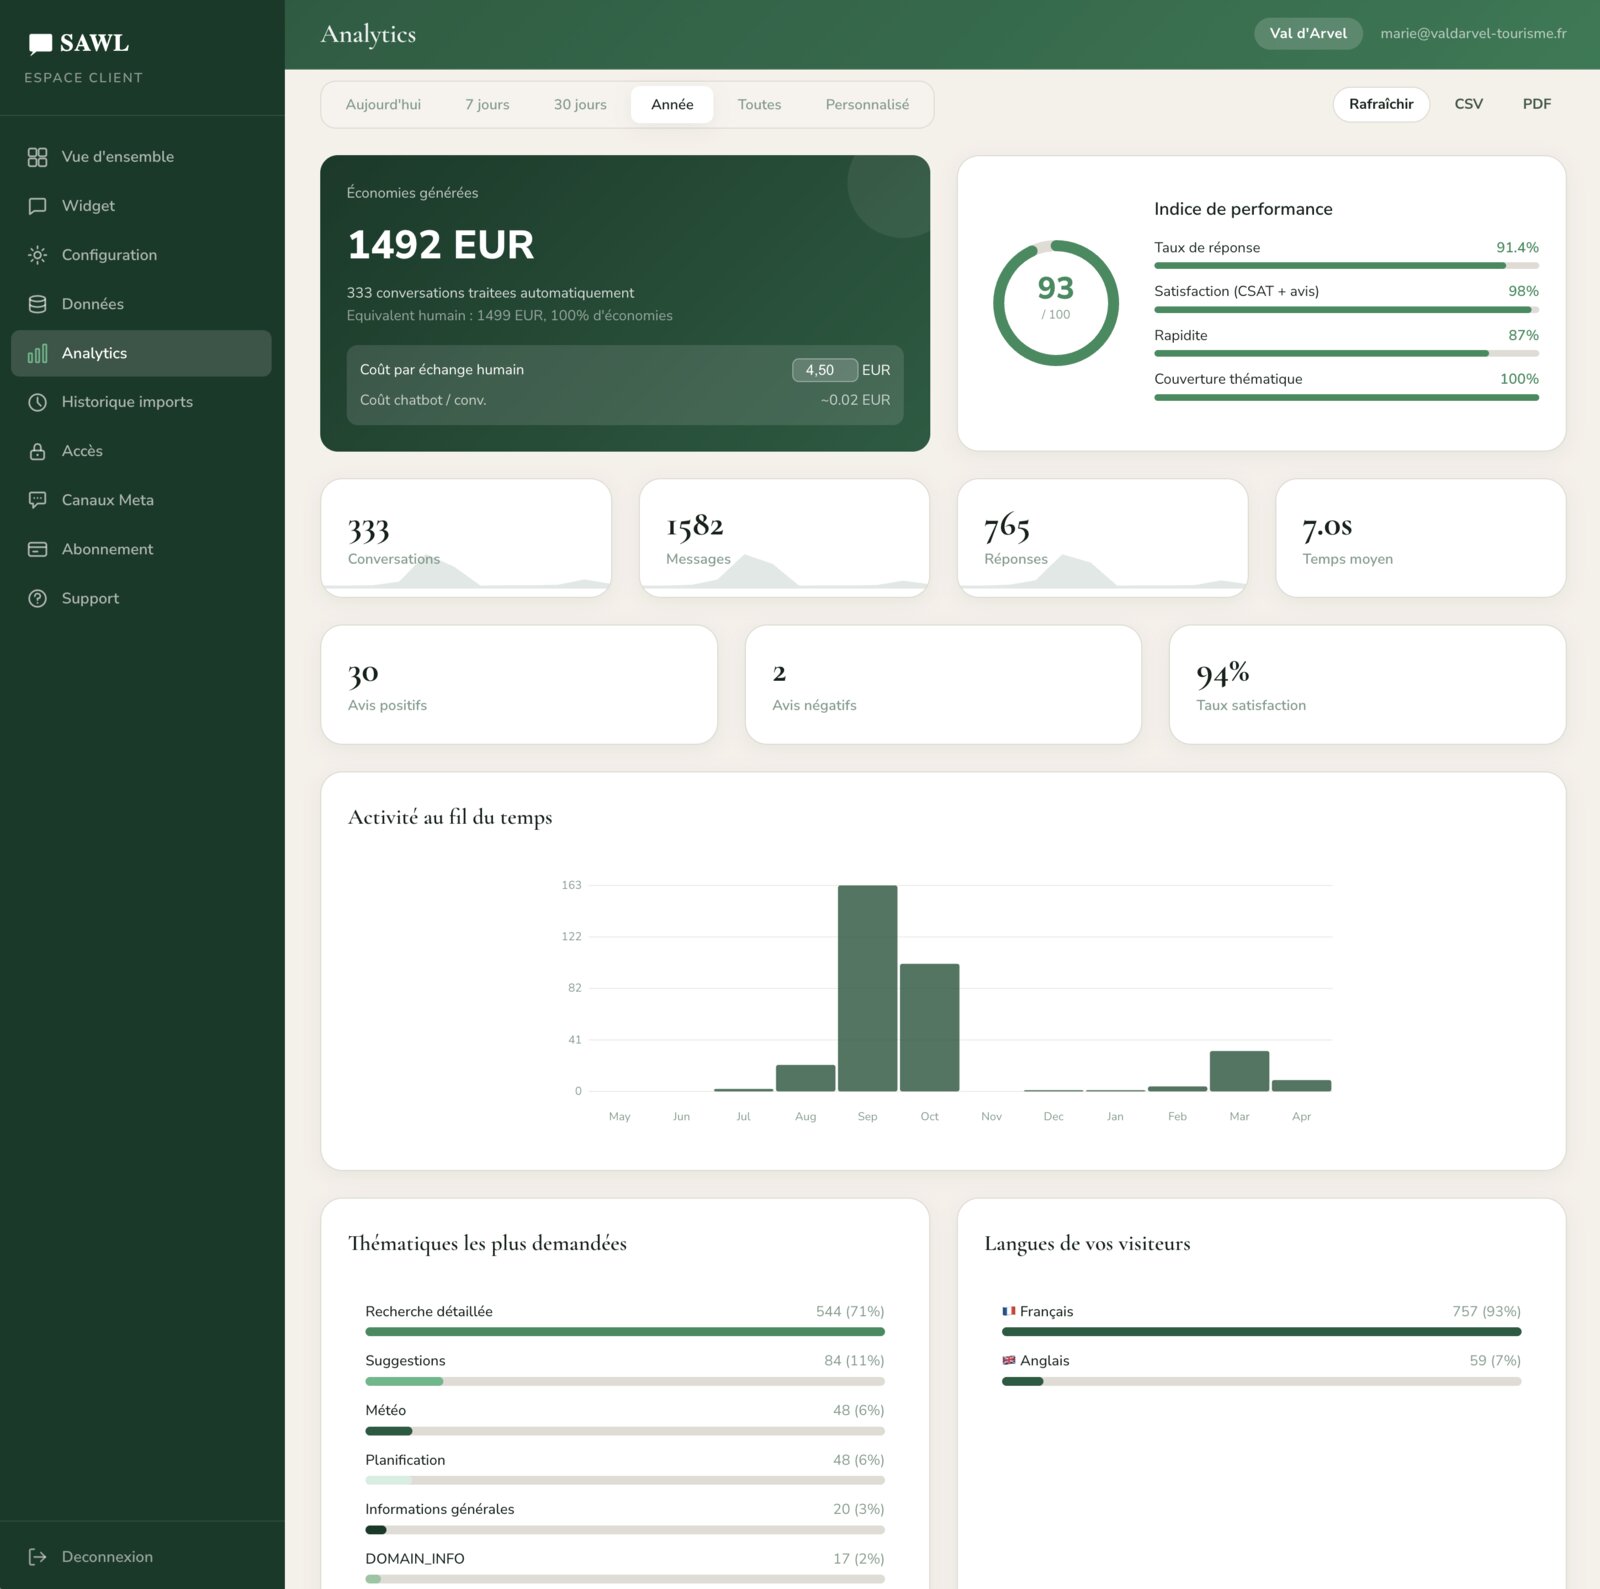
Task: Click 'Couverture thématique' metric label
Action: tap(1228, 379)
